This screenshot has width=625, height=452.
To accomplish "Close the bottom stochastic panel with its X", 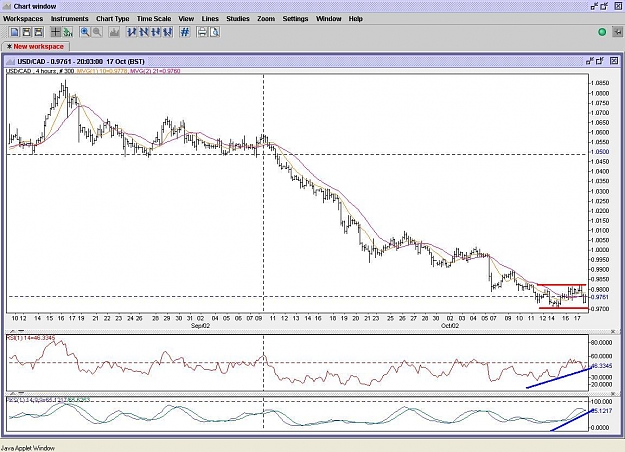I will (x=613, y=394).
